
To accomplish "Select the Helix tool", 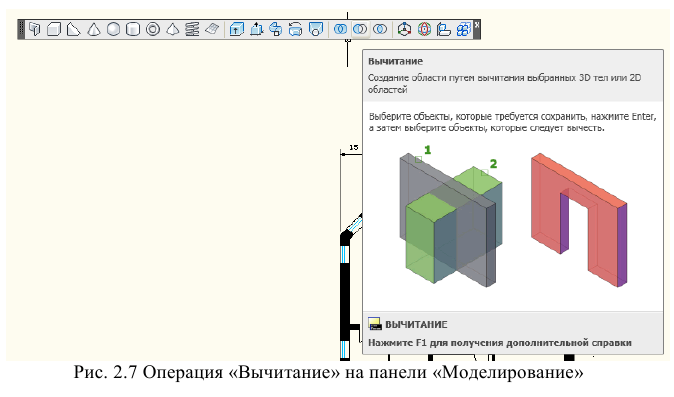I will point(192,29).
